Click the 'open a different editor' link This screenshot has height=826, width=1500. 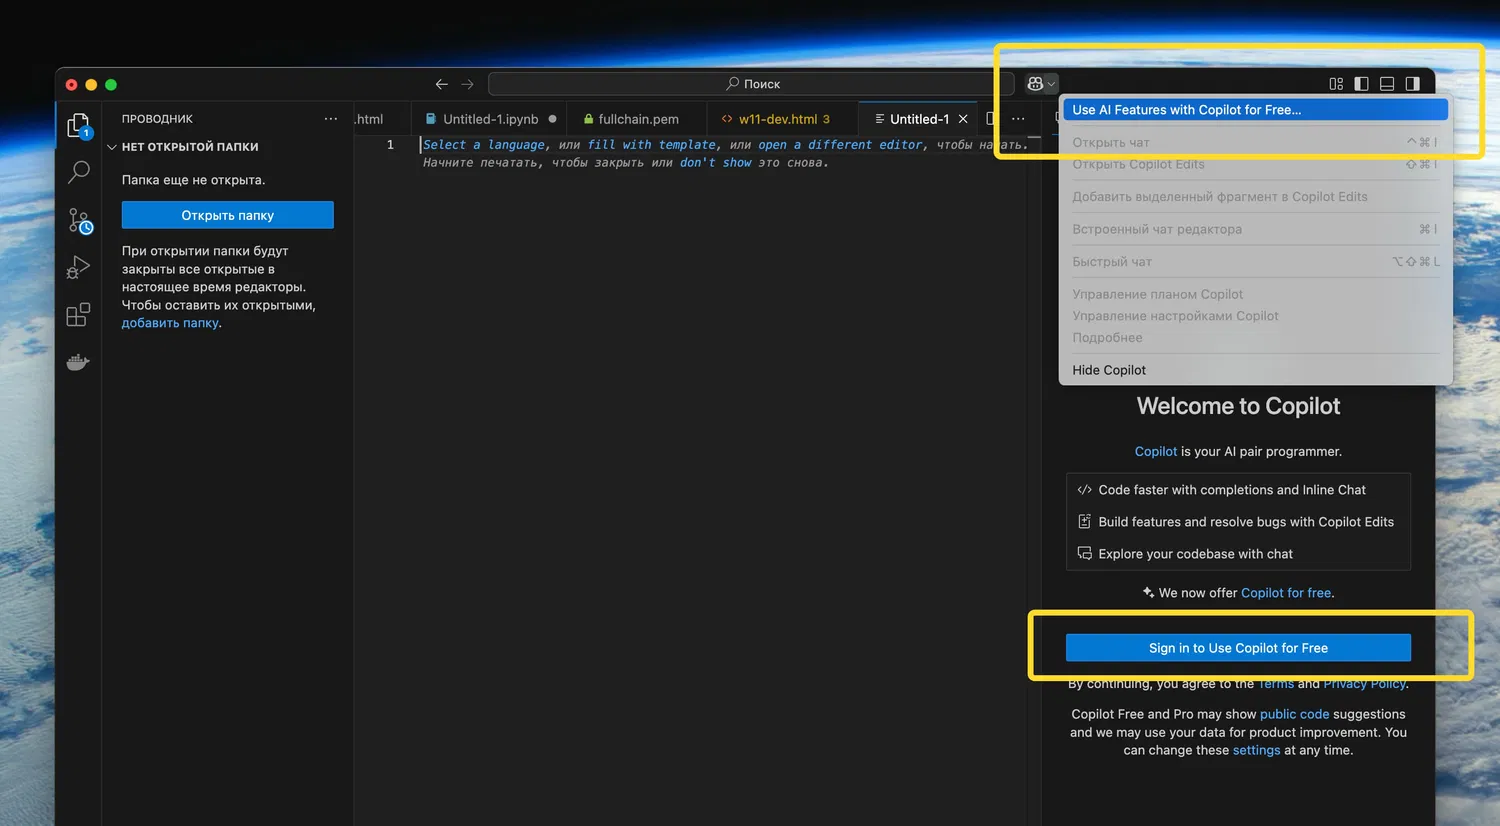[840, 145]
